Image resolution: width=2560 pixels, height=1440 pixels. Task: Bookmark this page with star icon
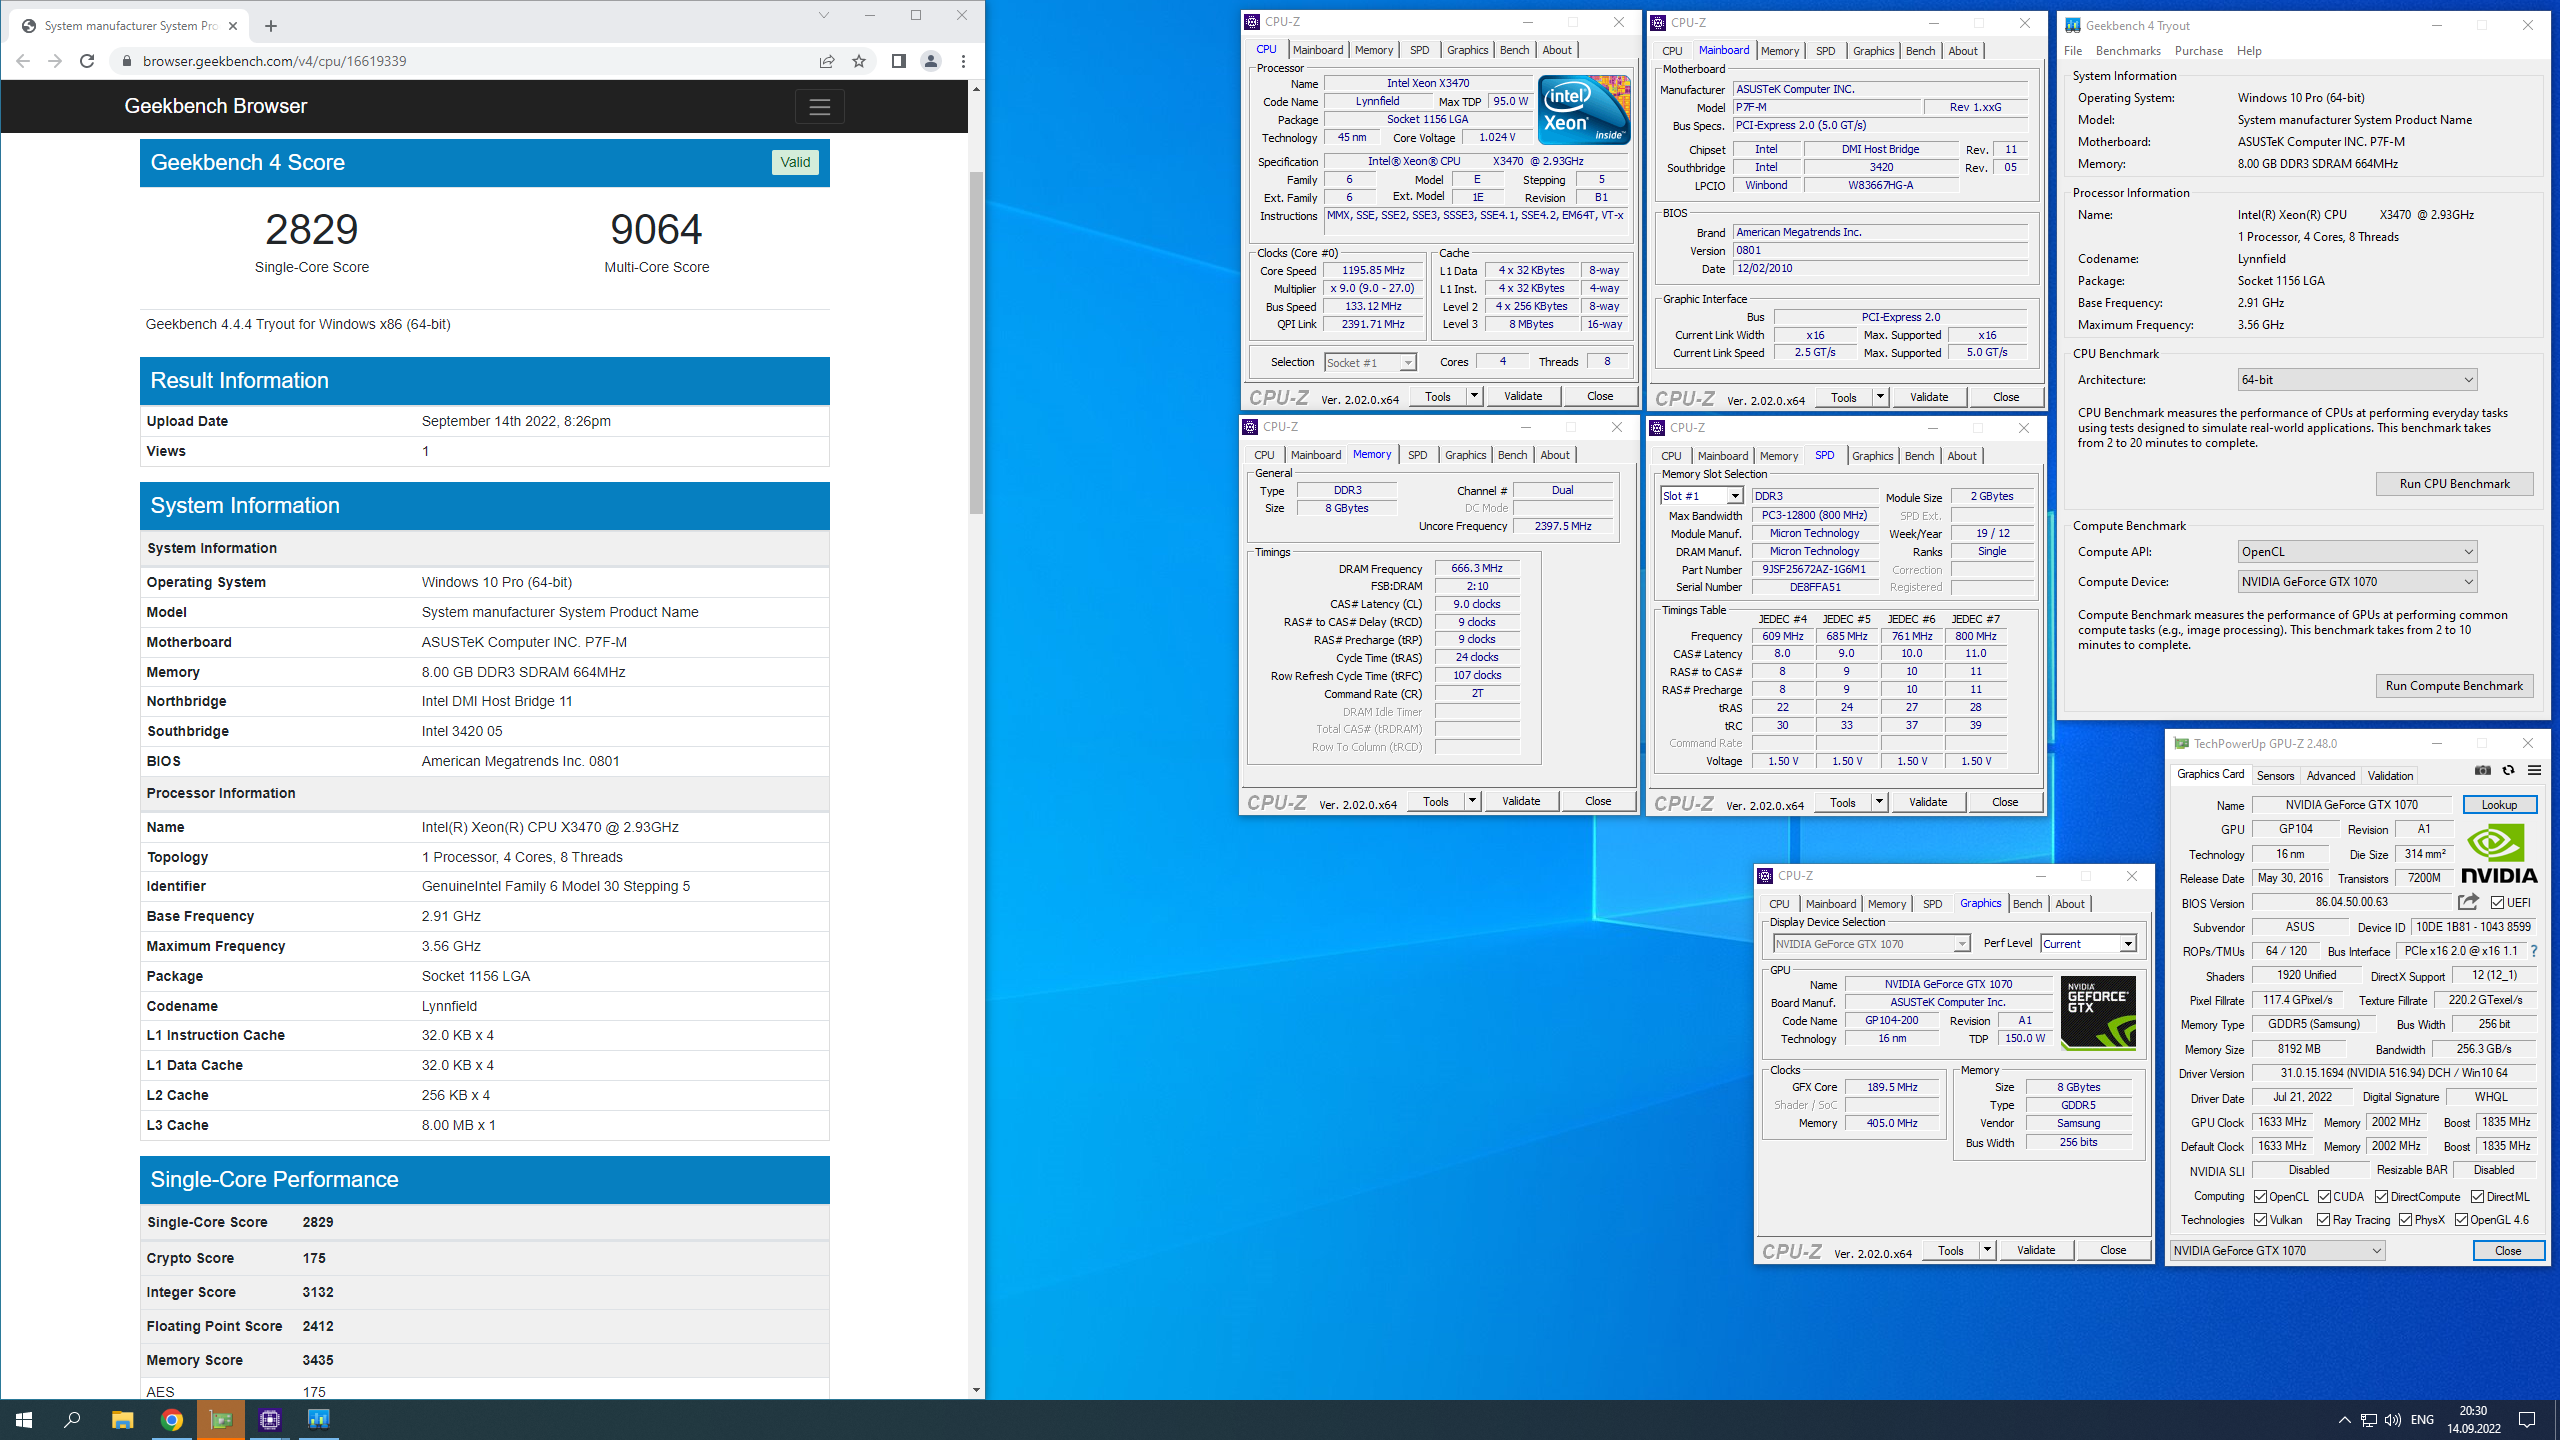click(x=859, y=61)
